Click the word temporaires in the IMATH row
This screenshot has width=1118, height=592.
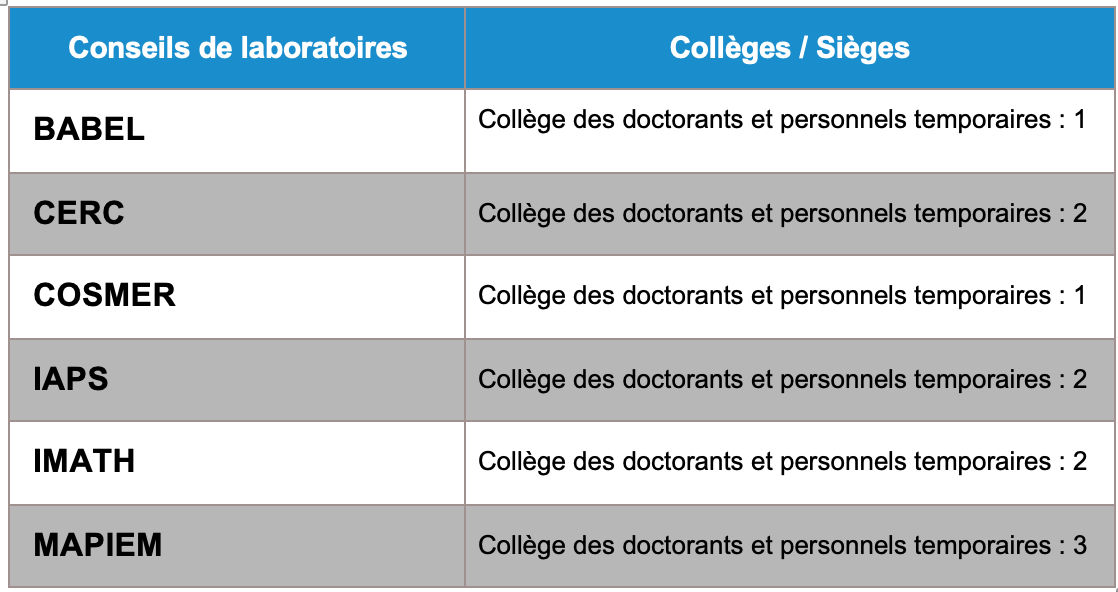click(983, 461)
